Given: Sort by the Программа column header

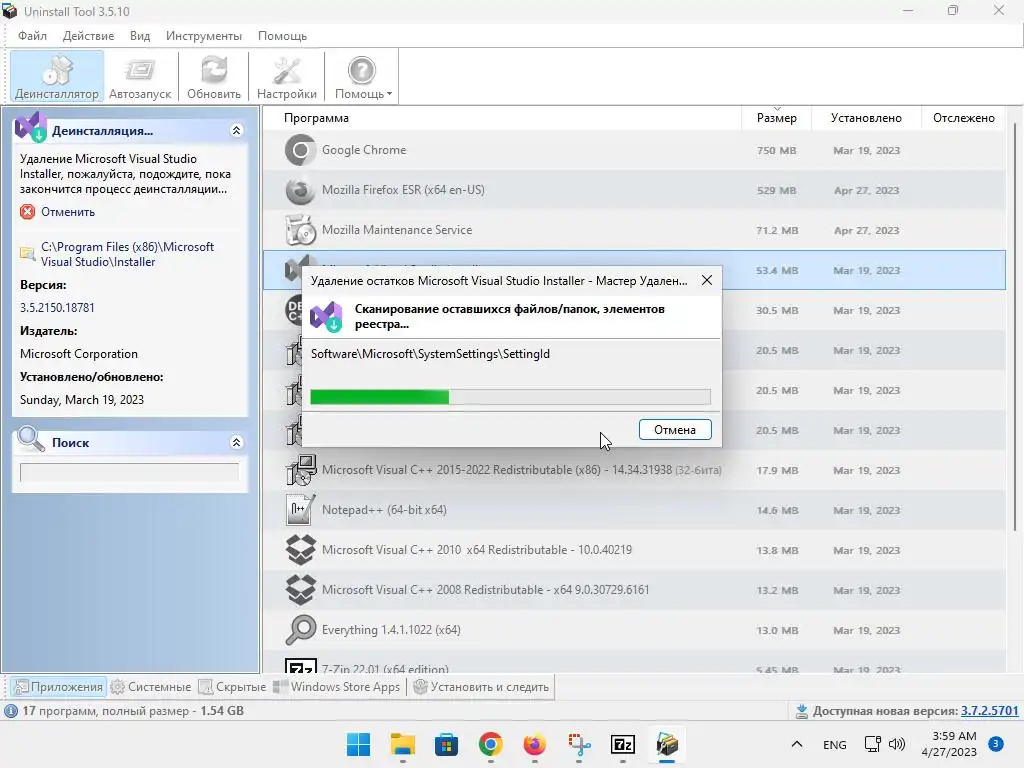Looking at the screenshot, I should pyautogui.click(x=316, y=118).
